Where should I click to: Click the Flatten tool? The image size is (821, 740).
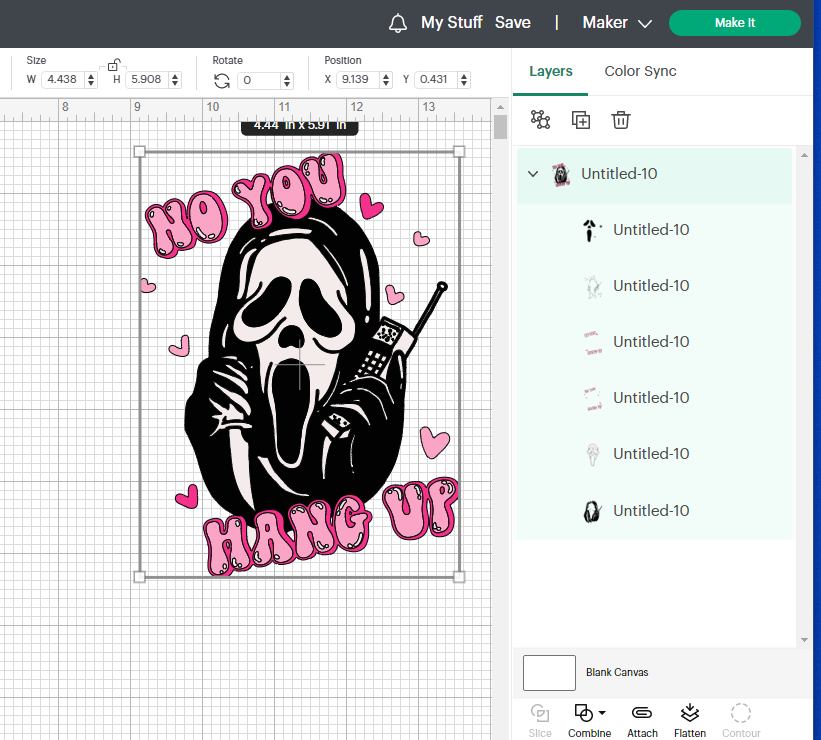point(690,721)
